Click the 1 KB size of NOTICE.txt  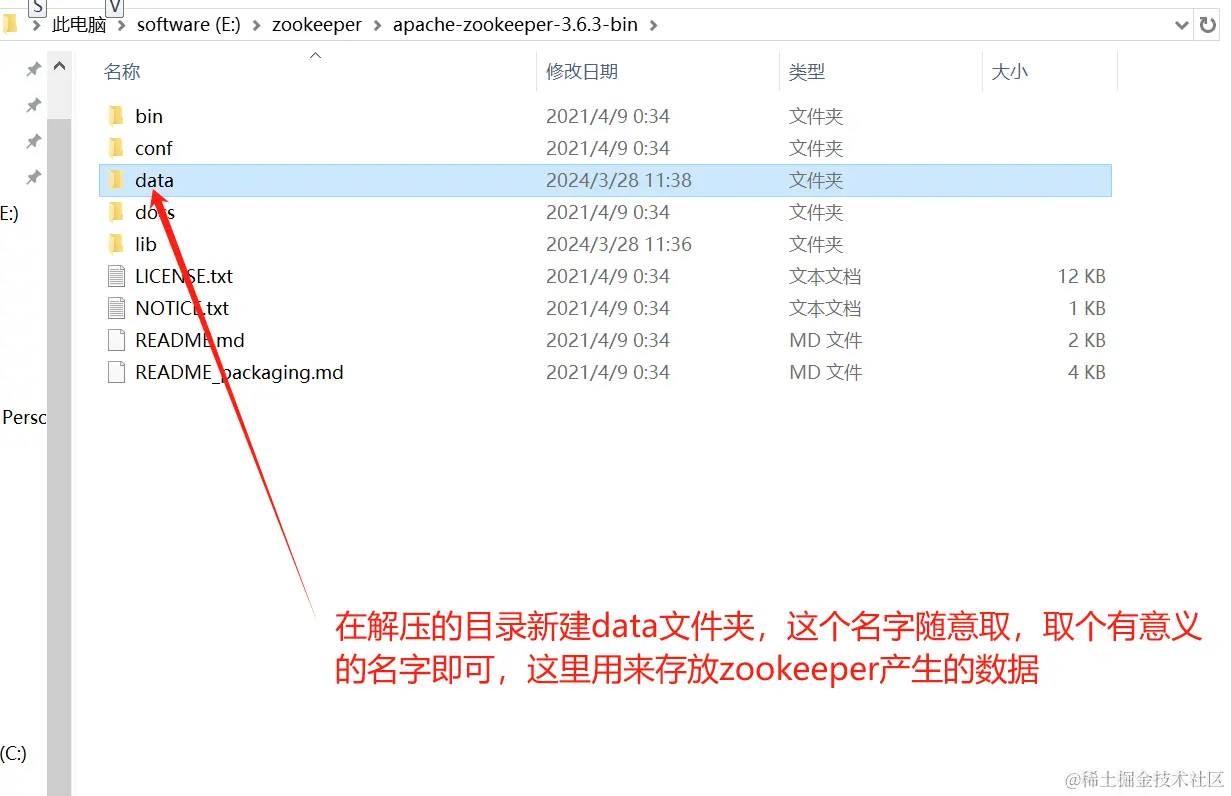click(1087, 308)
